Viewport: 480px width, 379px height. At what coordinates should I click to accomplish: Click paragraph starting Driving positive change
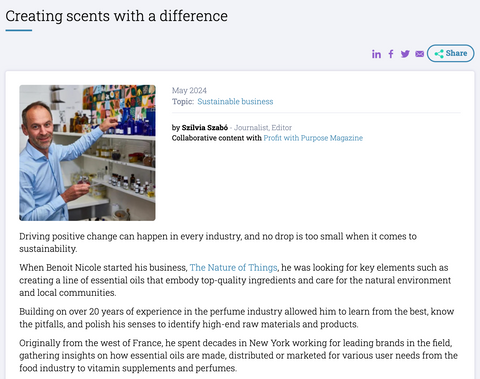(x=218, y=243)
